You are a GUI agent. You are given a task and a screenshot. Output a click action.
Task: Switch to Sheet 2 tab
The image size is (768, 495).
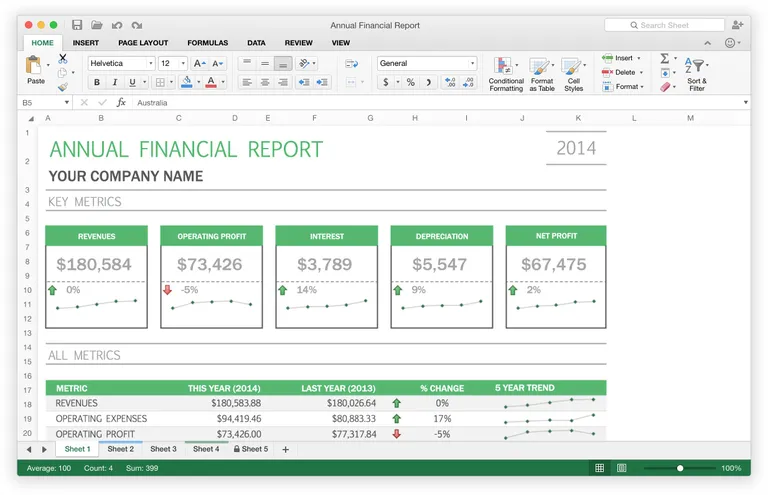coord(120,449)
